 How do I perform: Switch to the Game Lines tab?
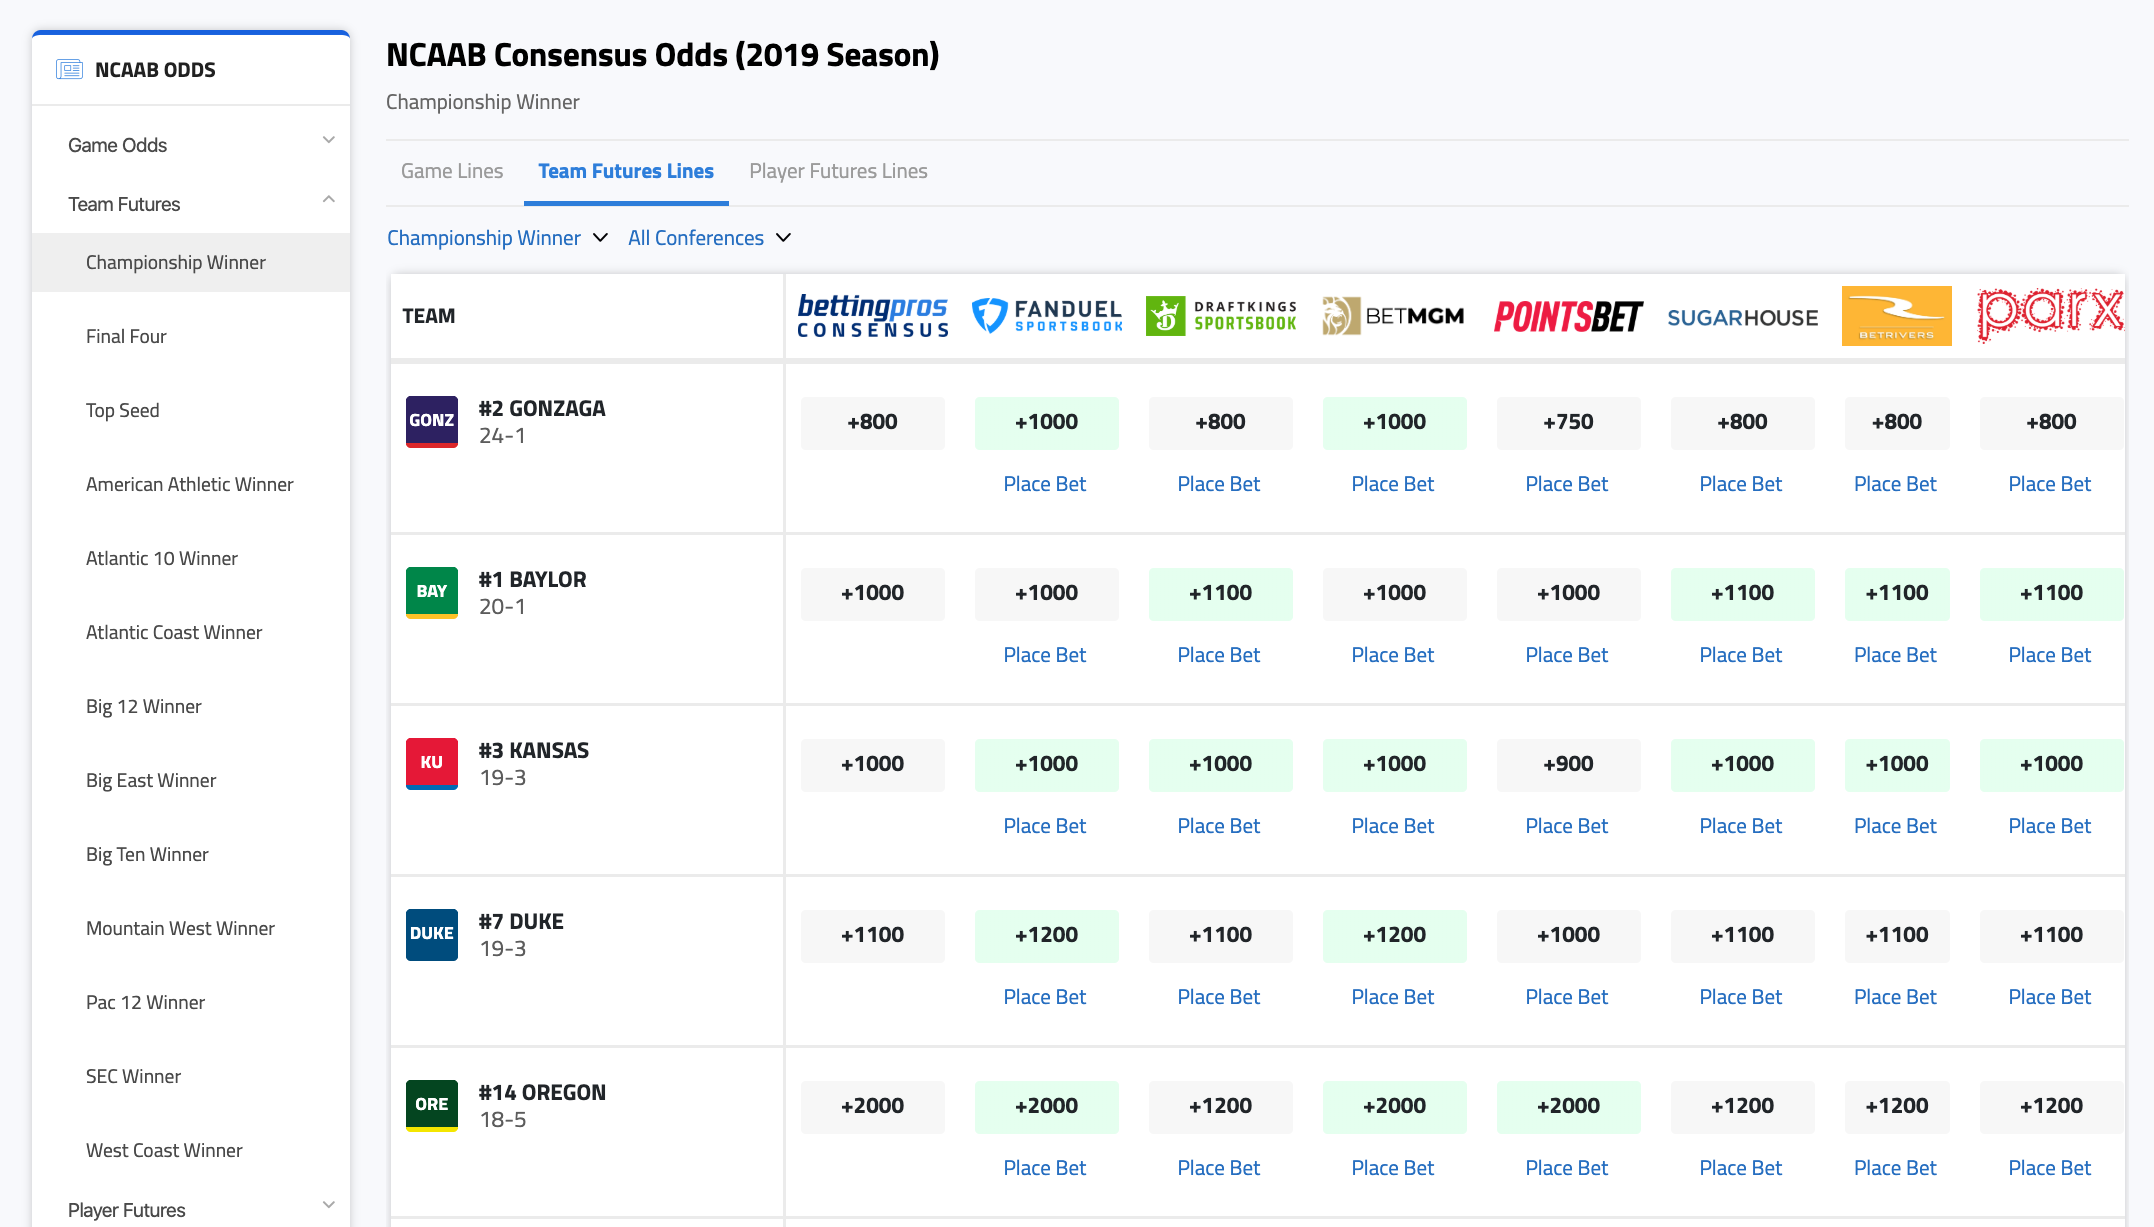(453, 170)
